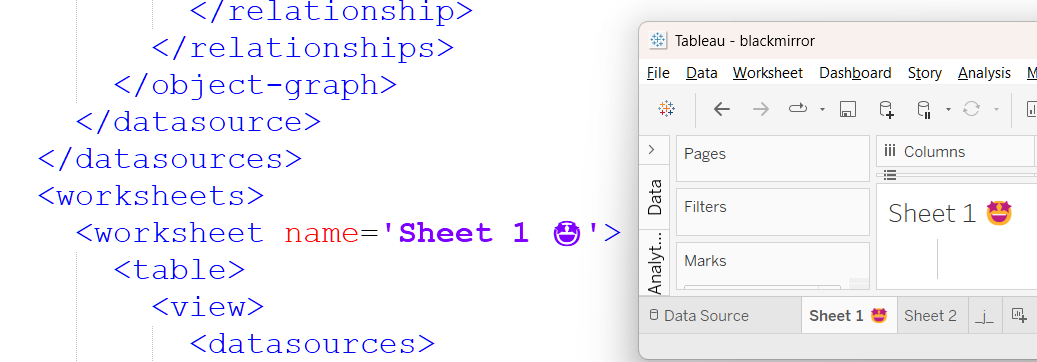Select the _j_ sheet tab

[x=984, y=316]
